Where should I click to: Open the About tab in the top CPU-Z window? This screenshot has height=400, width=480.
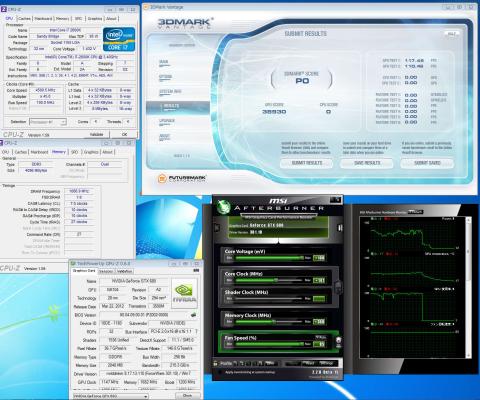[x=111, y=19]
